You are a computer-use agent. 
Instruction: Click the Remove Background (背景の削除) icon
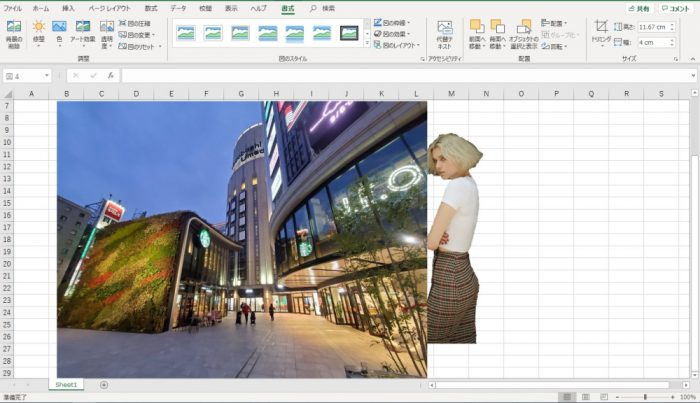(13, 34)
